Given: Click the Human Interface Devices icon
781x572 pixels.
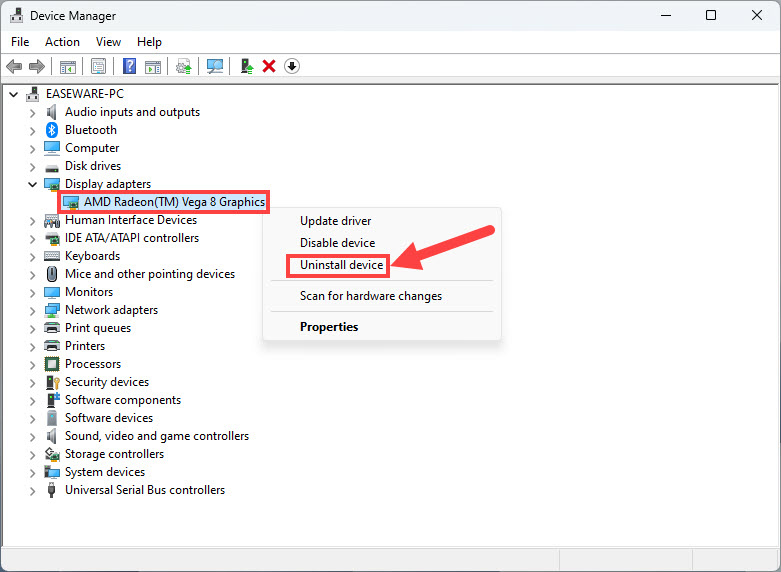Looking at the screenshot, I should (x=52, y=220).
